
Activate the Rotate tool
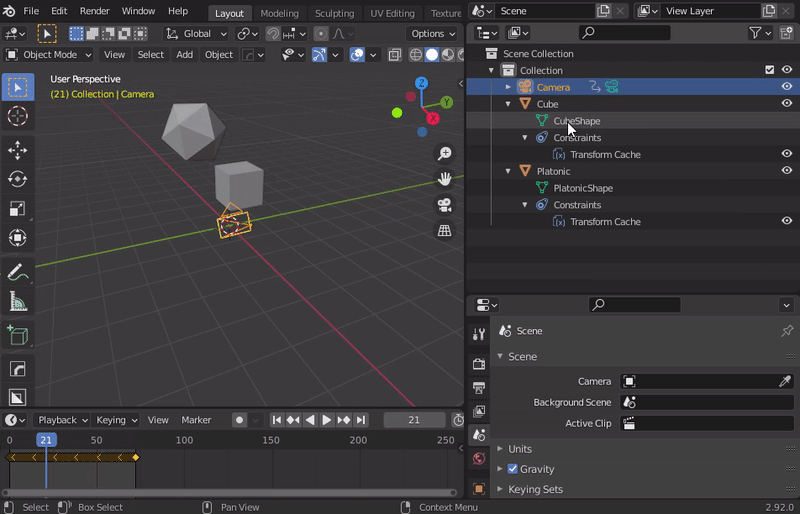click(x=17, y=179)
